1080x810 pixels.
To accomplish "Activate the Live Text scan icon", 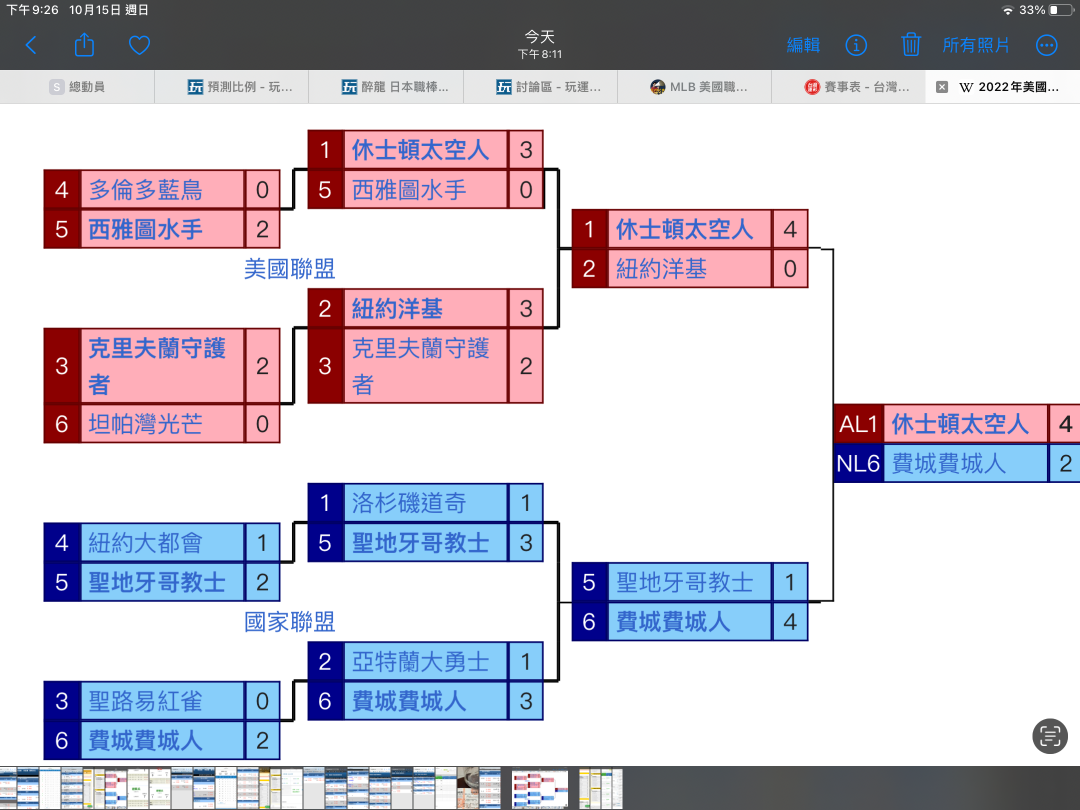I will coord(1050,736).
